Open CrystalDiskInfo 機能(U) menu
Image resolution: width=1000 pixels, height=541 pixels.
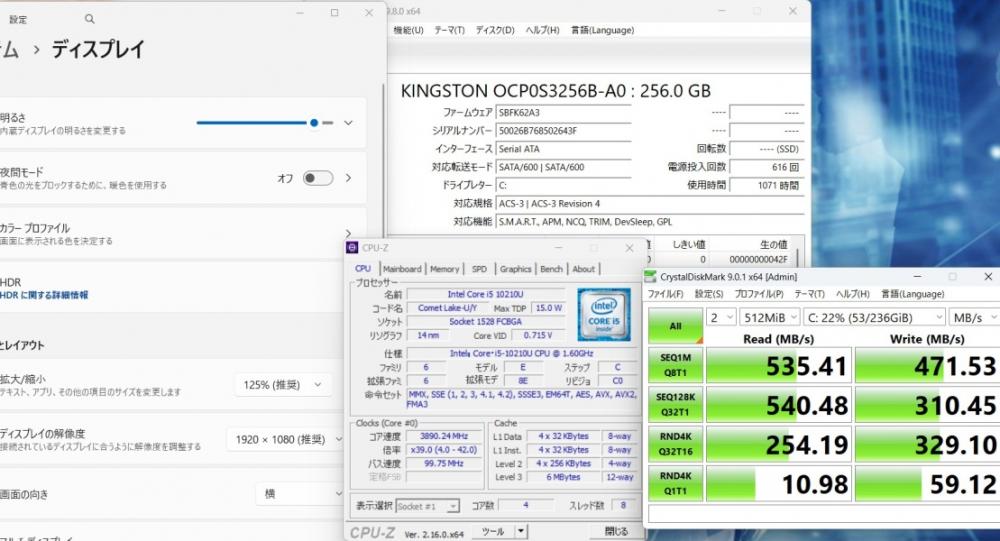pyautogui.click(x=409, y=30)
